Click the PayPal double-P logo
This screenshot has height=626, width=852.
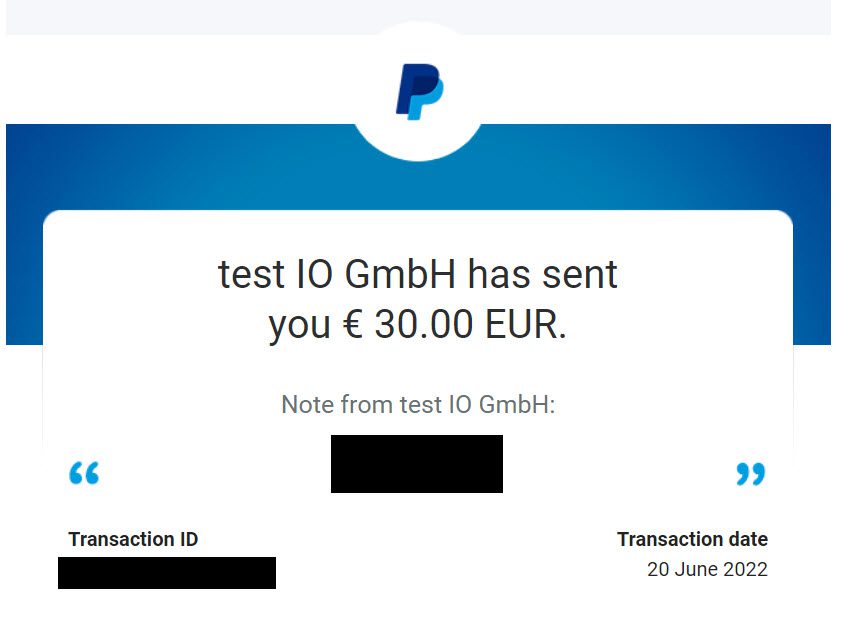[419, 91]
